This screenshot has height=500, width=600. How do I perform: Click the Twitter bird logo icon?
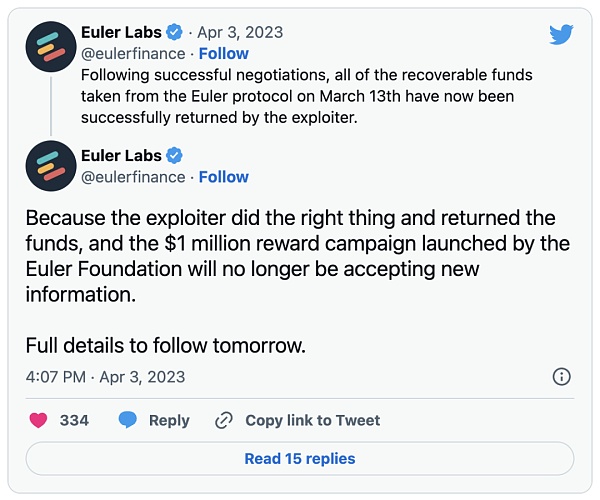(x=561, y=35)
